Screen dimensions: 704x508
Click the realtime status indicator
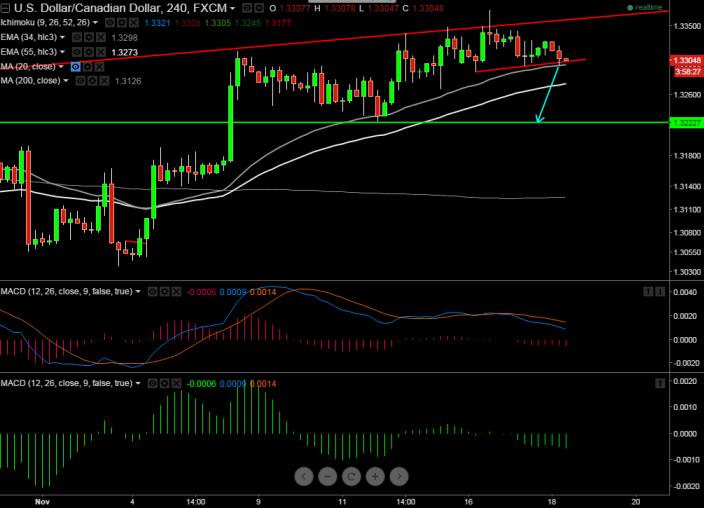(645, 8)
